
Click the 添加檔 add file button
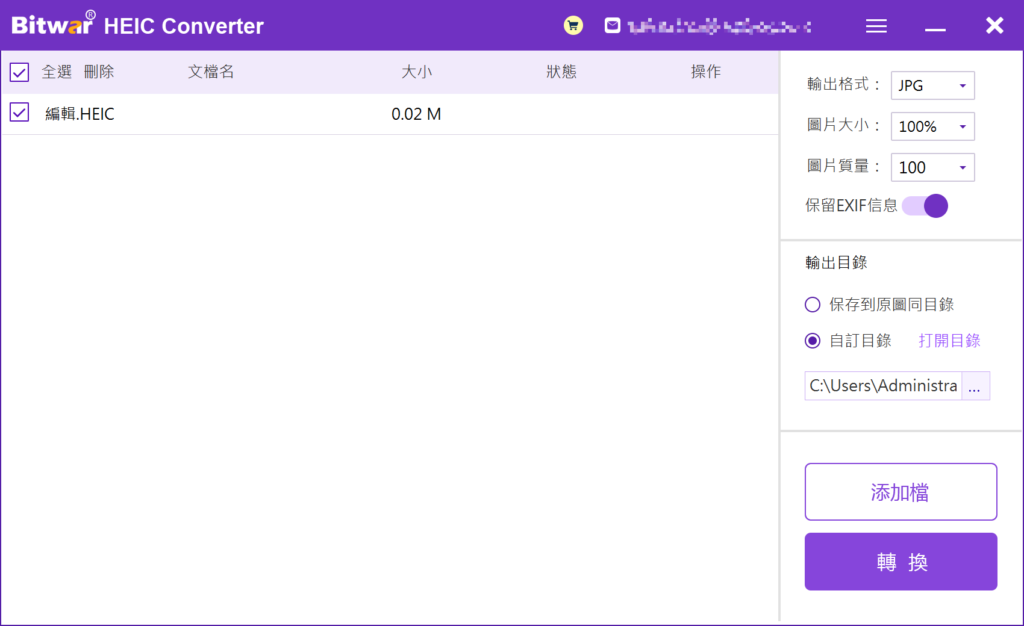[x=901, y=492]
